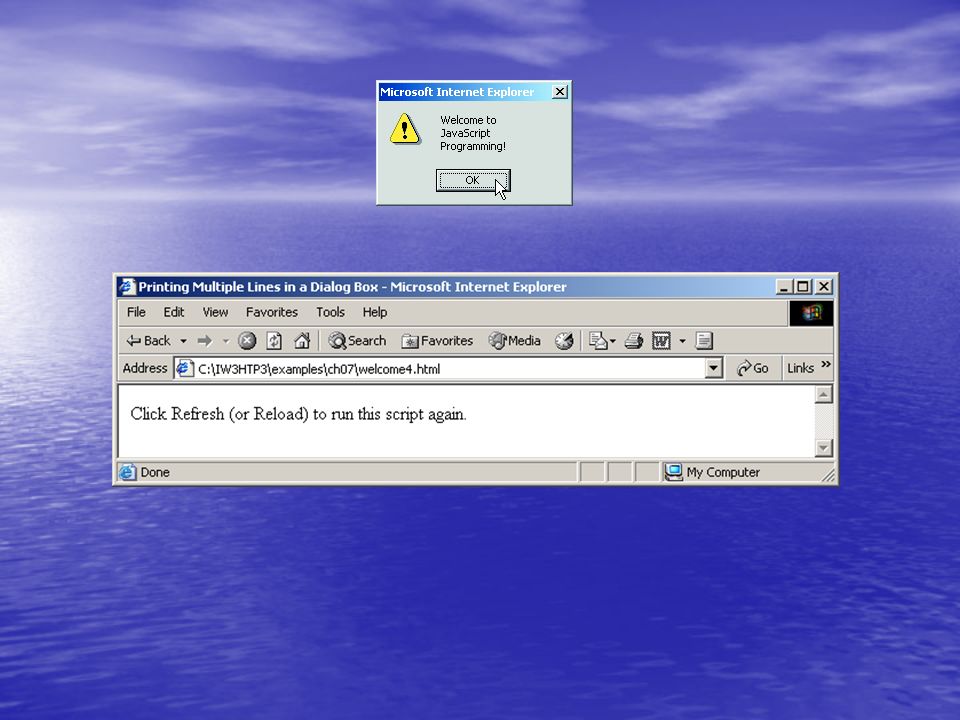Click the resize grip at the status bar corner

click(828, 475)
